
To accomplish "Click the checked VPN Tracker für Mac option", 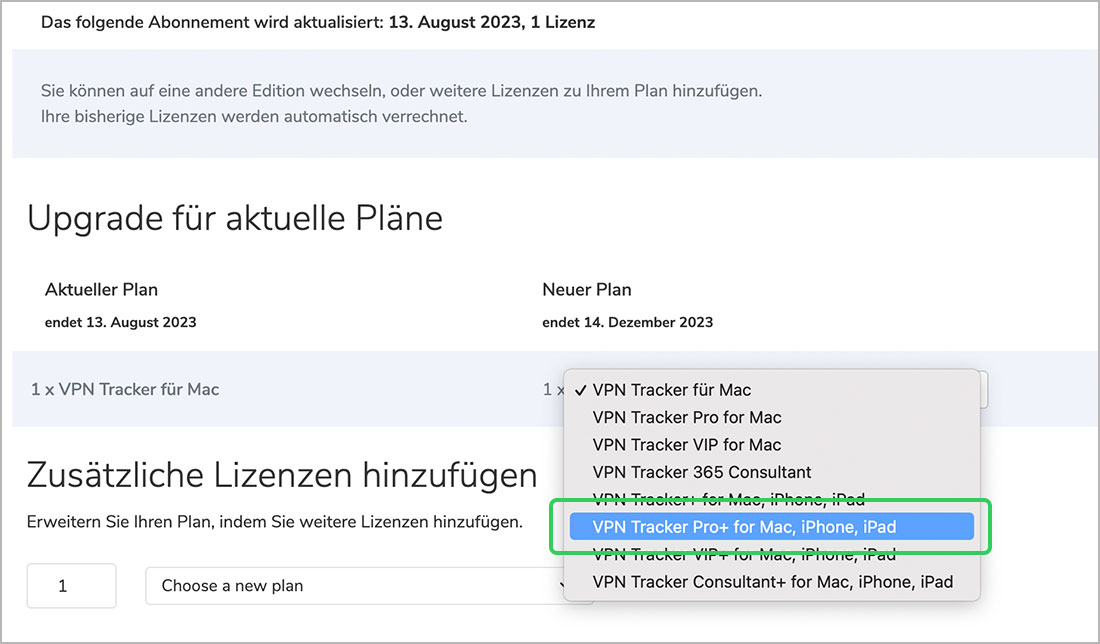I will pos(672,390).
